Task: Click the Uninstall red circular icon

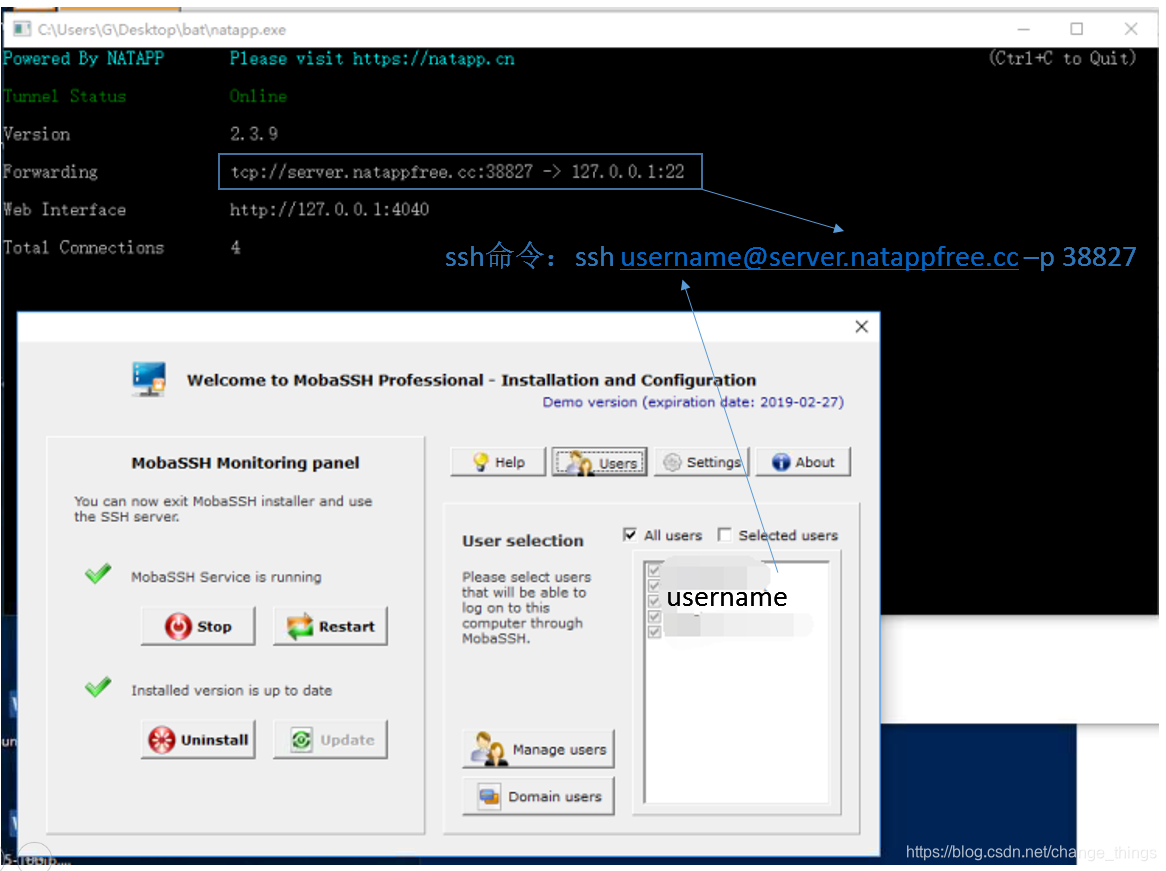Action: (x=161, y=739)
